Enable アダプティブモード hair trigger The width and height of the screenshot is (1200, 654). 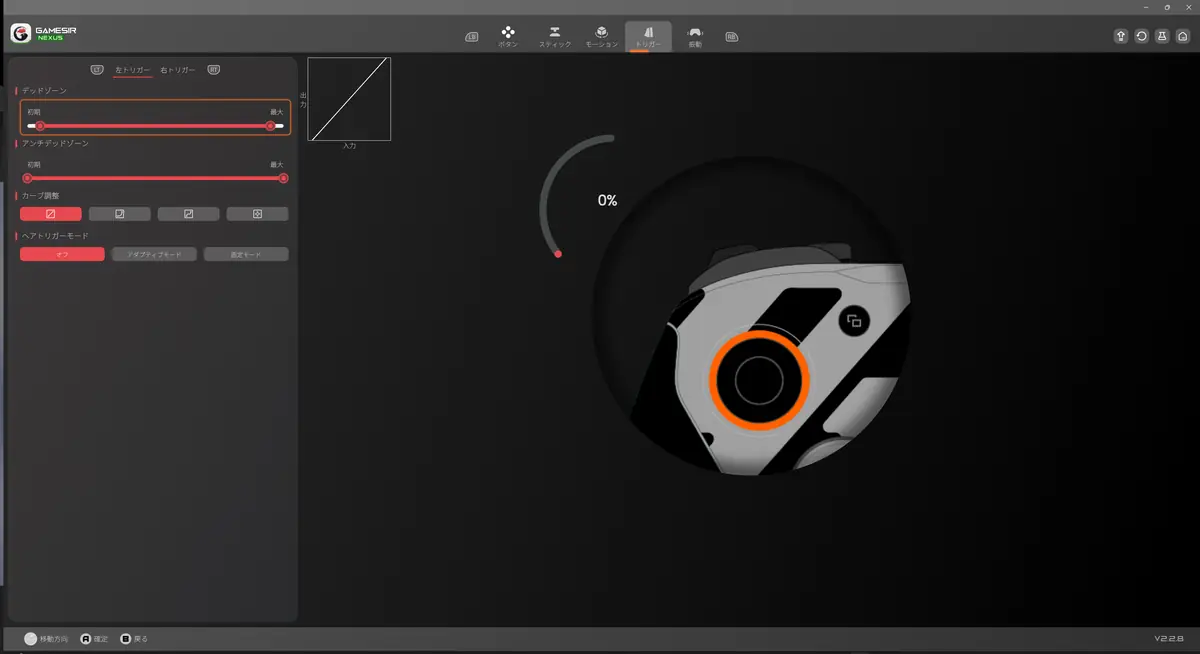click(x=154, y=255)
